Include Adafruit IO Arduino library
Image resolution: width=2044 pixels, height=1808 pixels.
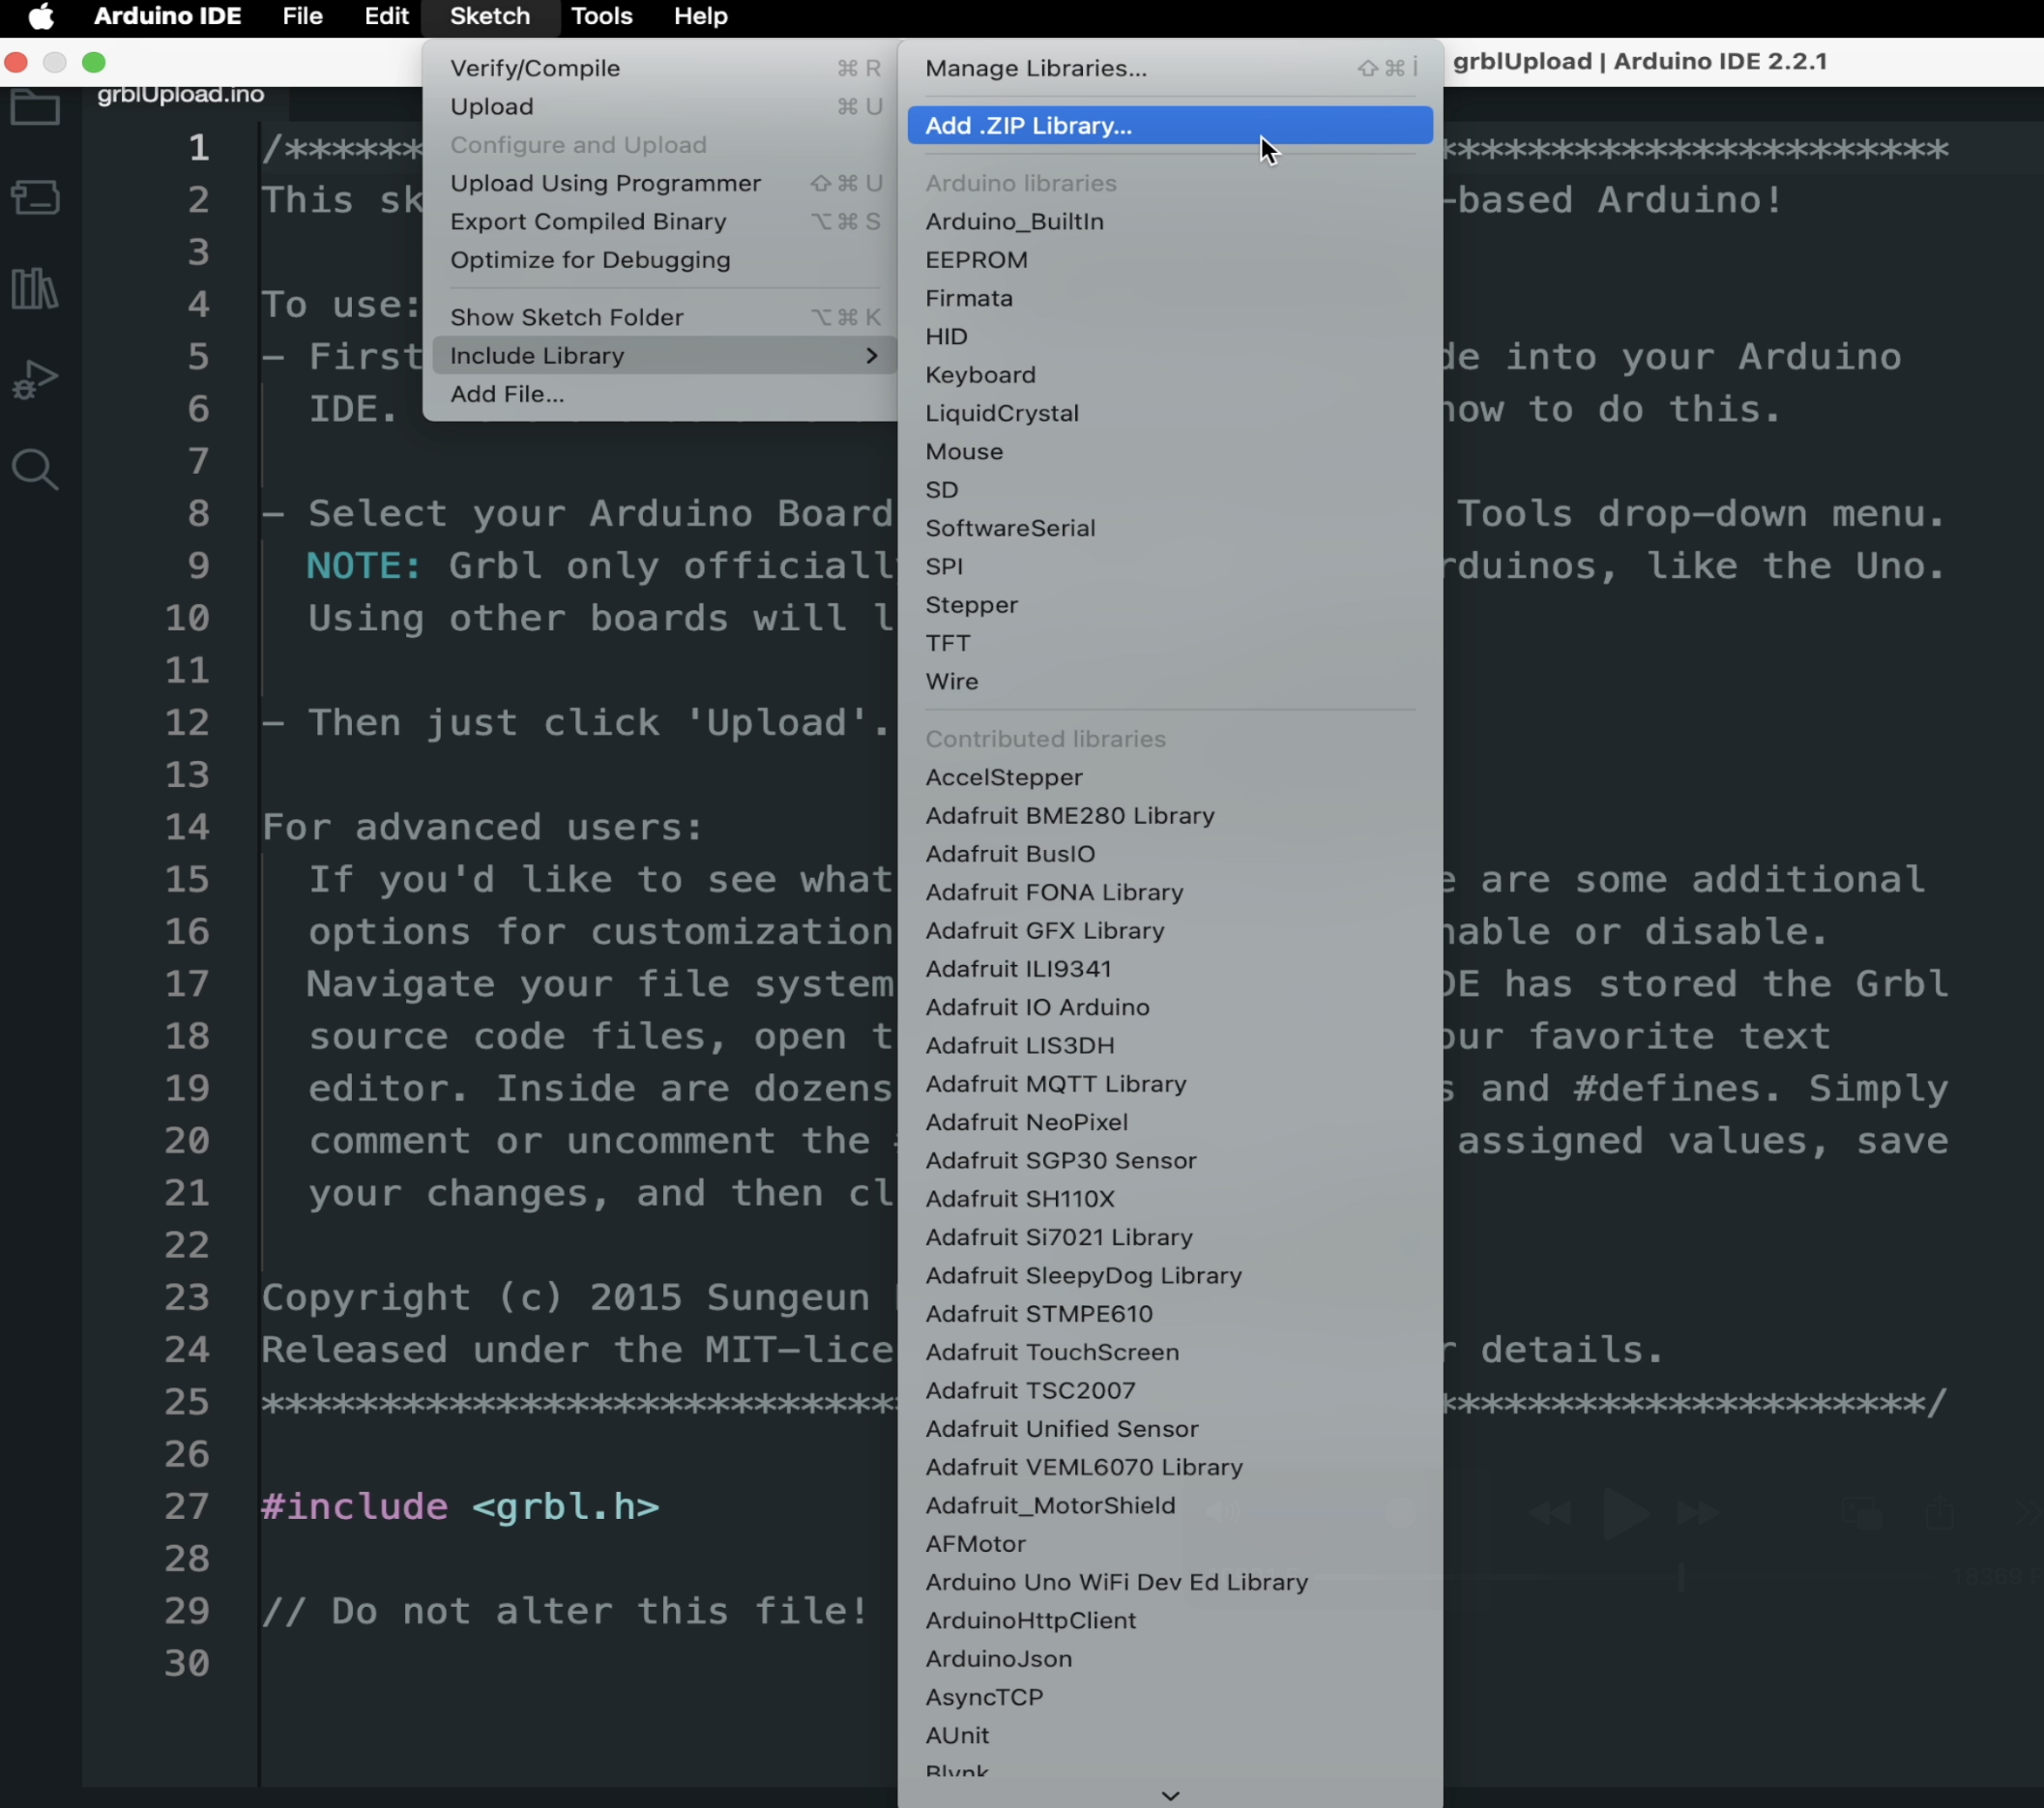[1170, 1007]
